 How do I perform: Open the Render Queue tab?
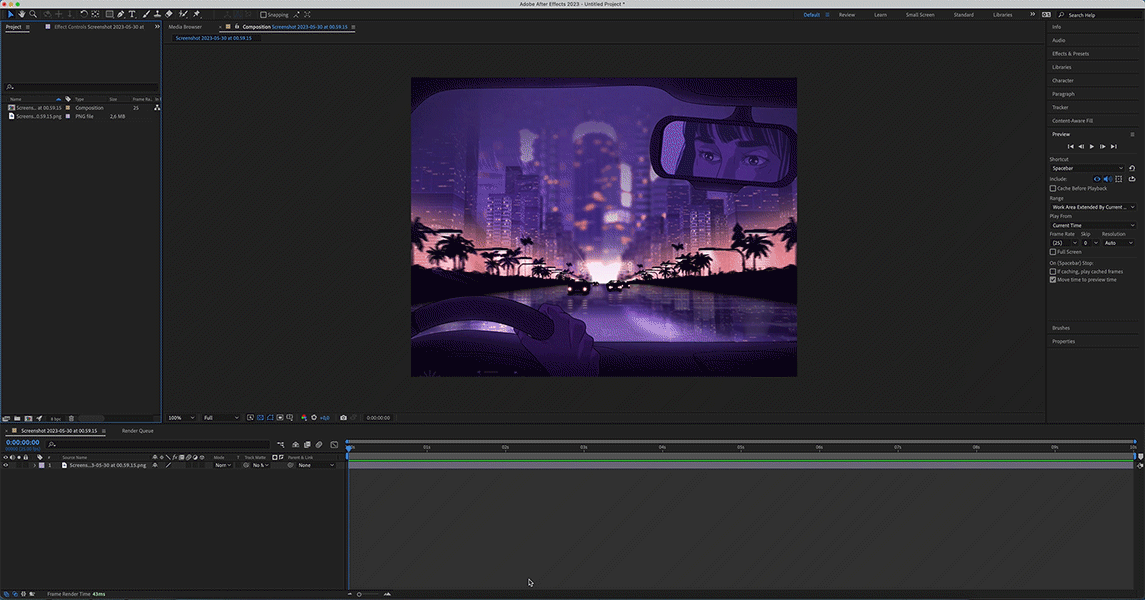click(x=137, y=431)
